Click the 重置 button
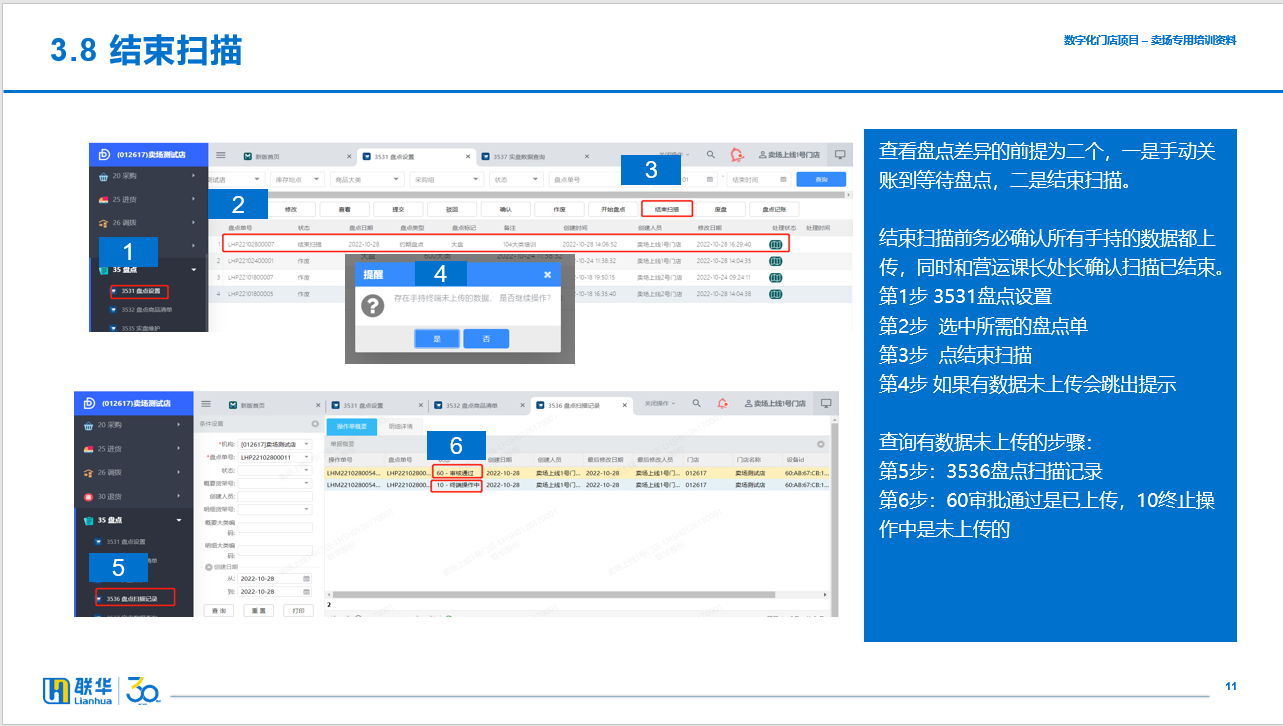This screenshot has height=726, width=1283. point(257,610)
